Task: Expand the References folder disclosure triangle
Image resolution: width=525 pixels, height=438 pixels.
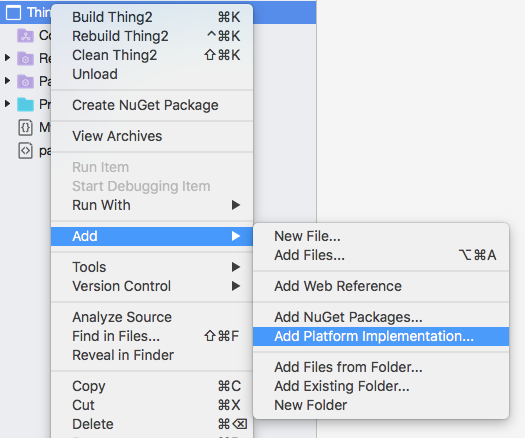Action: coord(7,58)
